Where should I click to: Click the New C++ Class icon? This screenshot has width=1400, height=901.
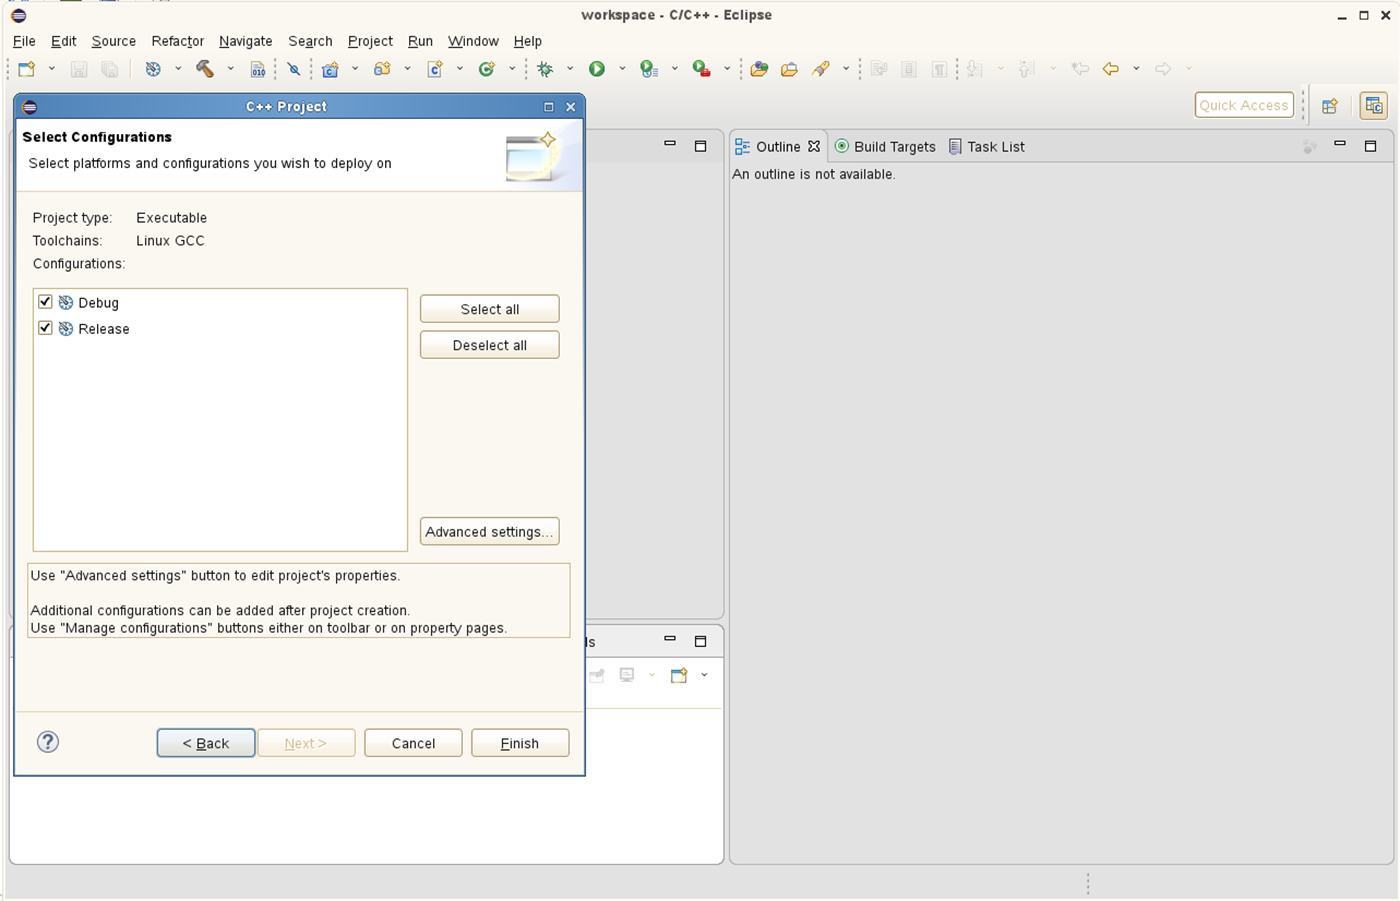487,69
